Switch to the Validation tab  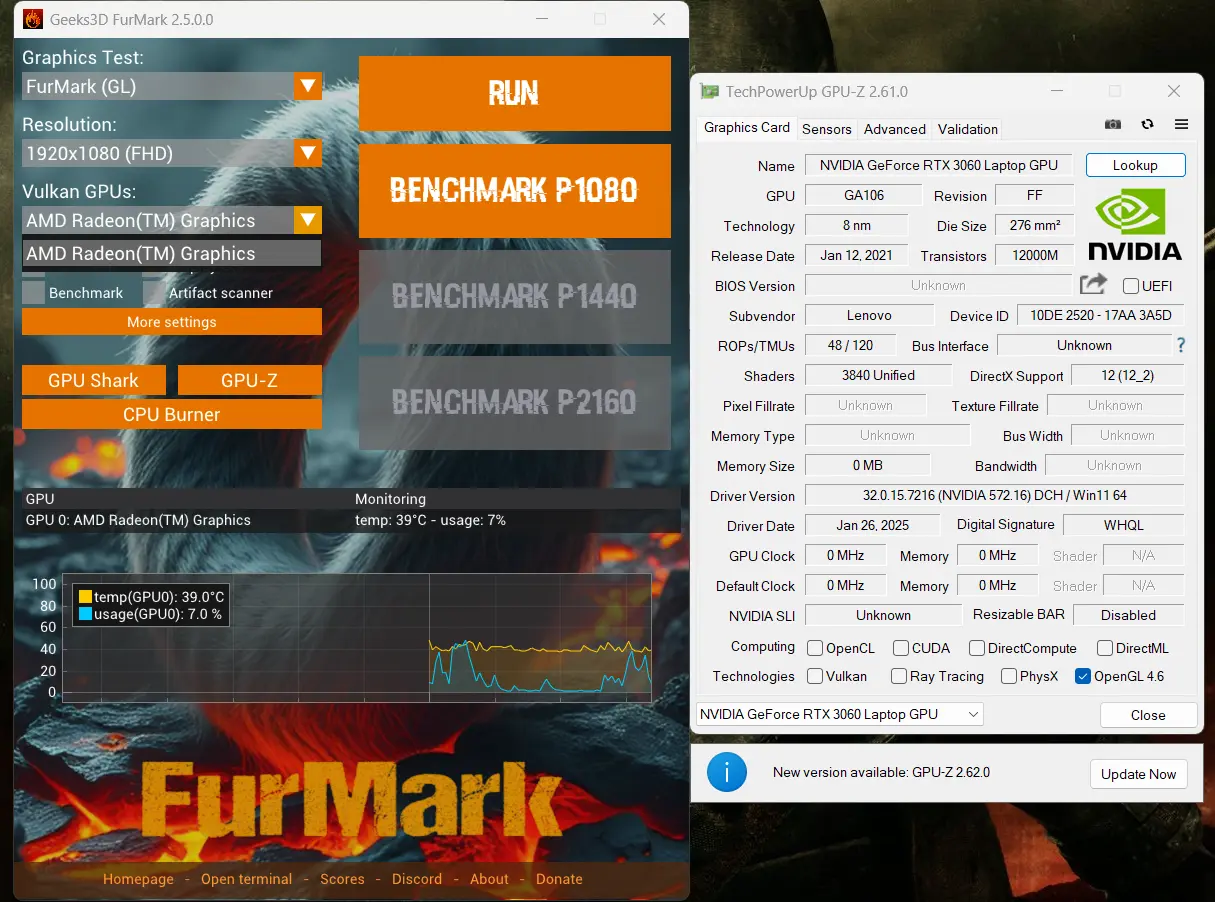[x=968, y=129]
